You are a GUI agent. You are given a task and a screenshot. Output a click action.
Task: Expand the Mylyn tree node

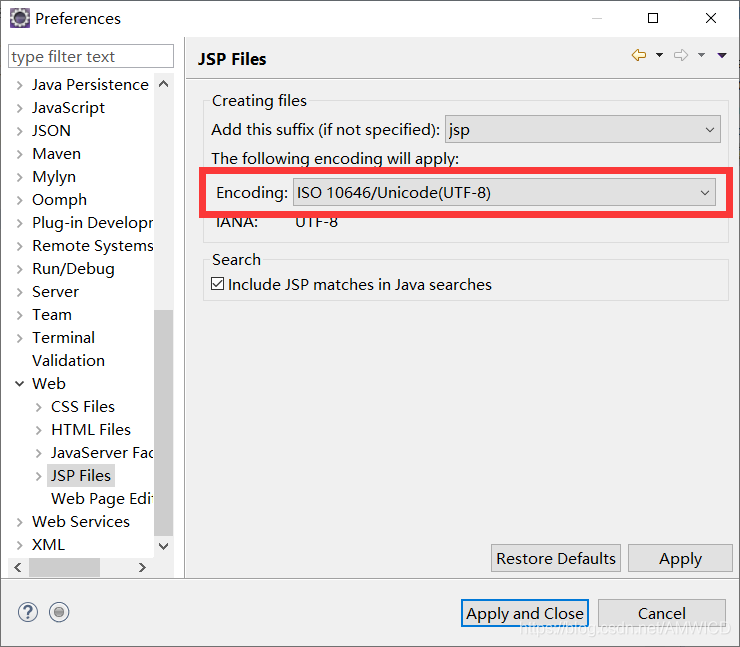19,177
